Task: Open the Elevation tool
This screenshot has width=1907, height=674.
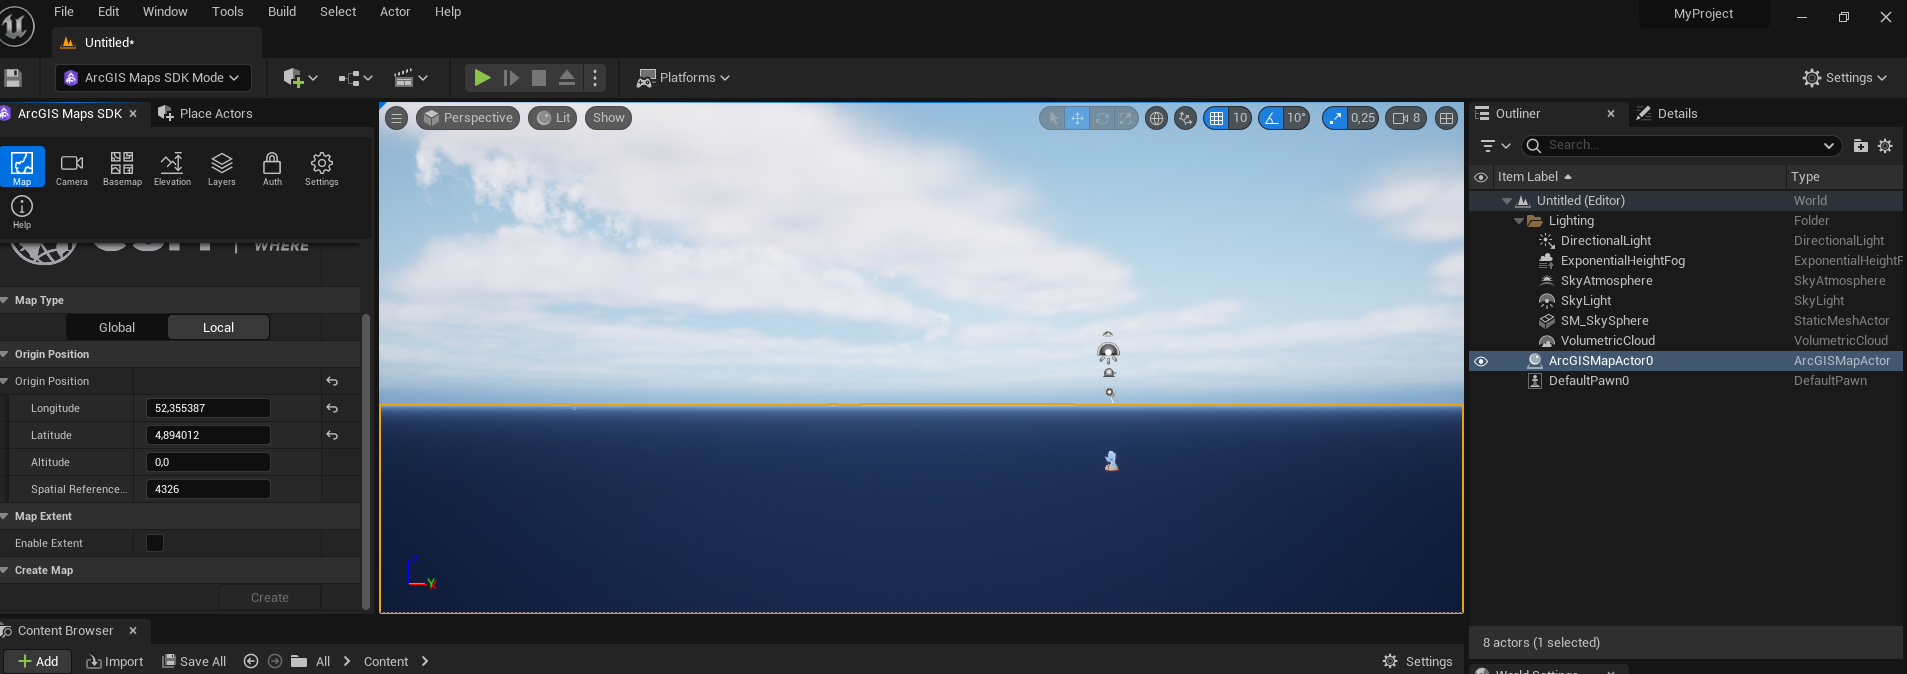Action: click(x=172, y=167)
